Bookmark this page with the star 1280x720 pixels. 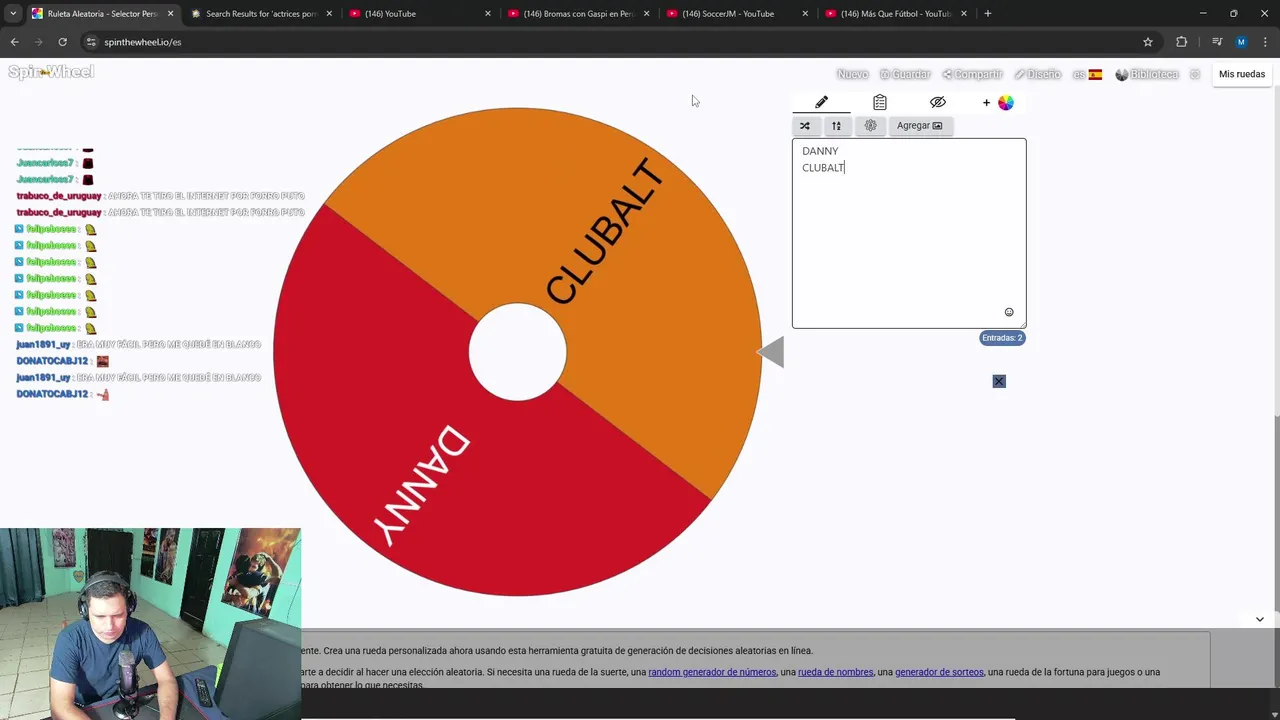[x=1148, y=42]
